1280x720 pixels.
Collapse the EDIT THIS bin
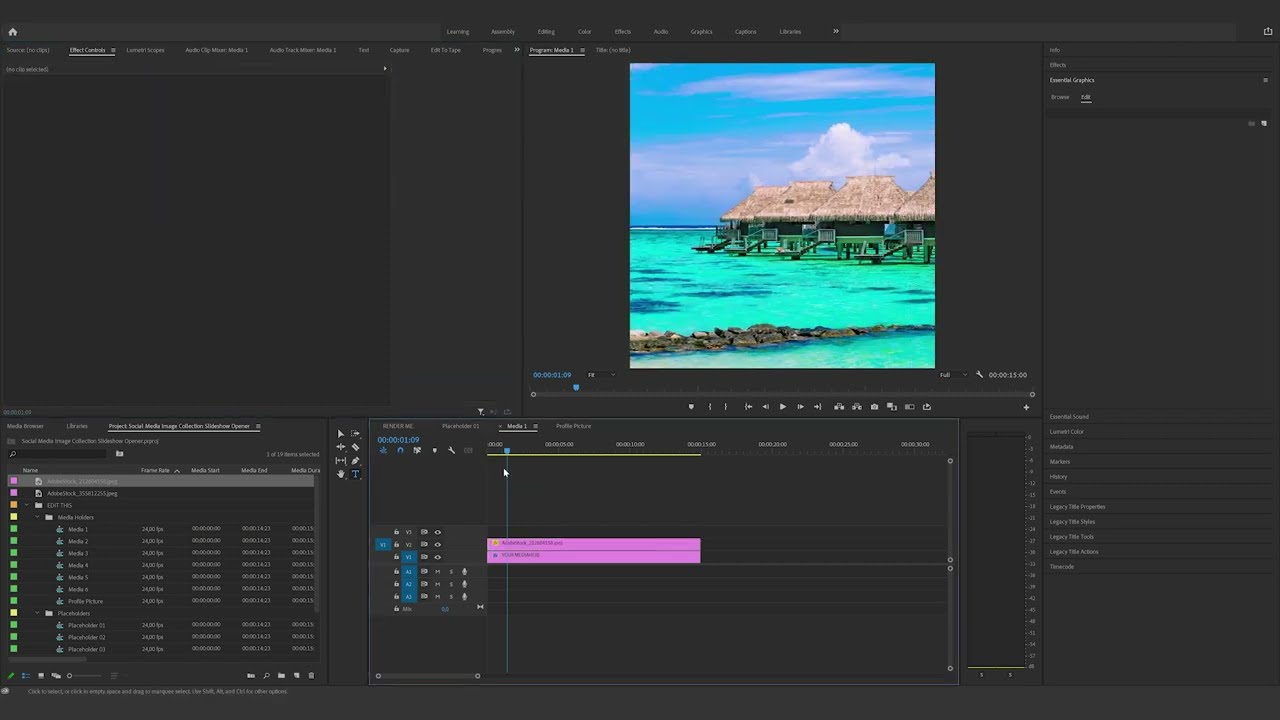pyautogui.click(x=27, y=505)
